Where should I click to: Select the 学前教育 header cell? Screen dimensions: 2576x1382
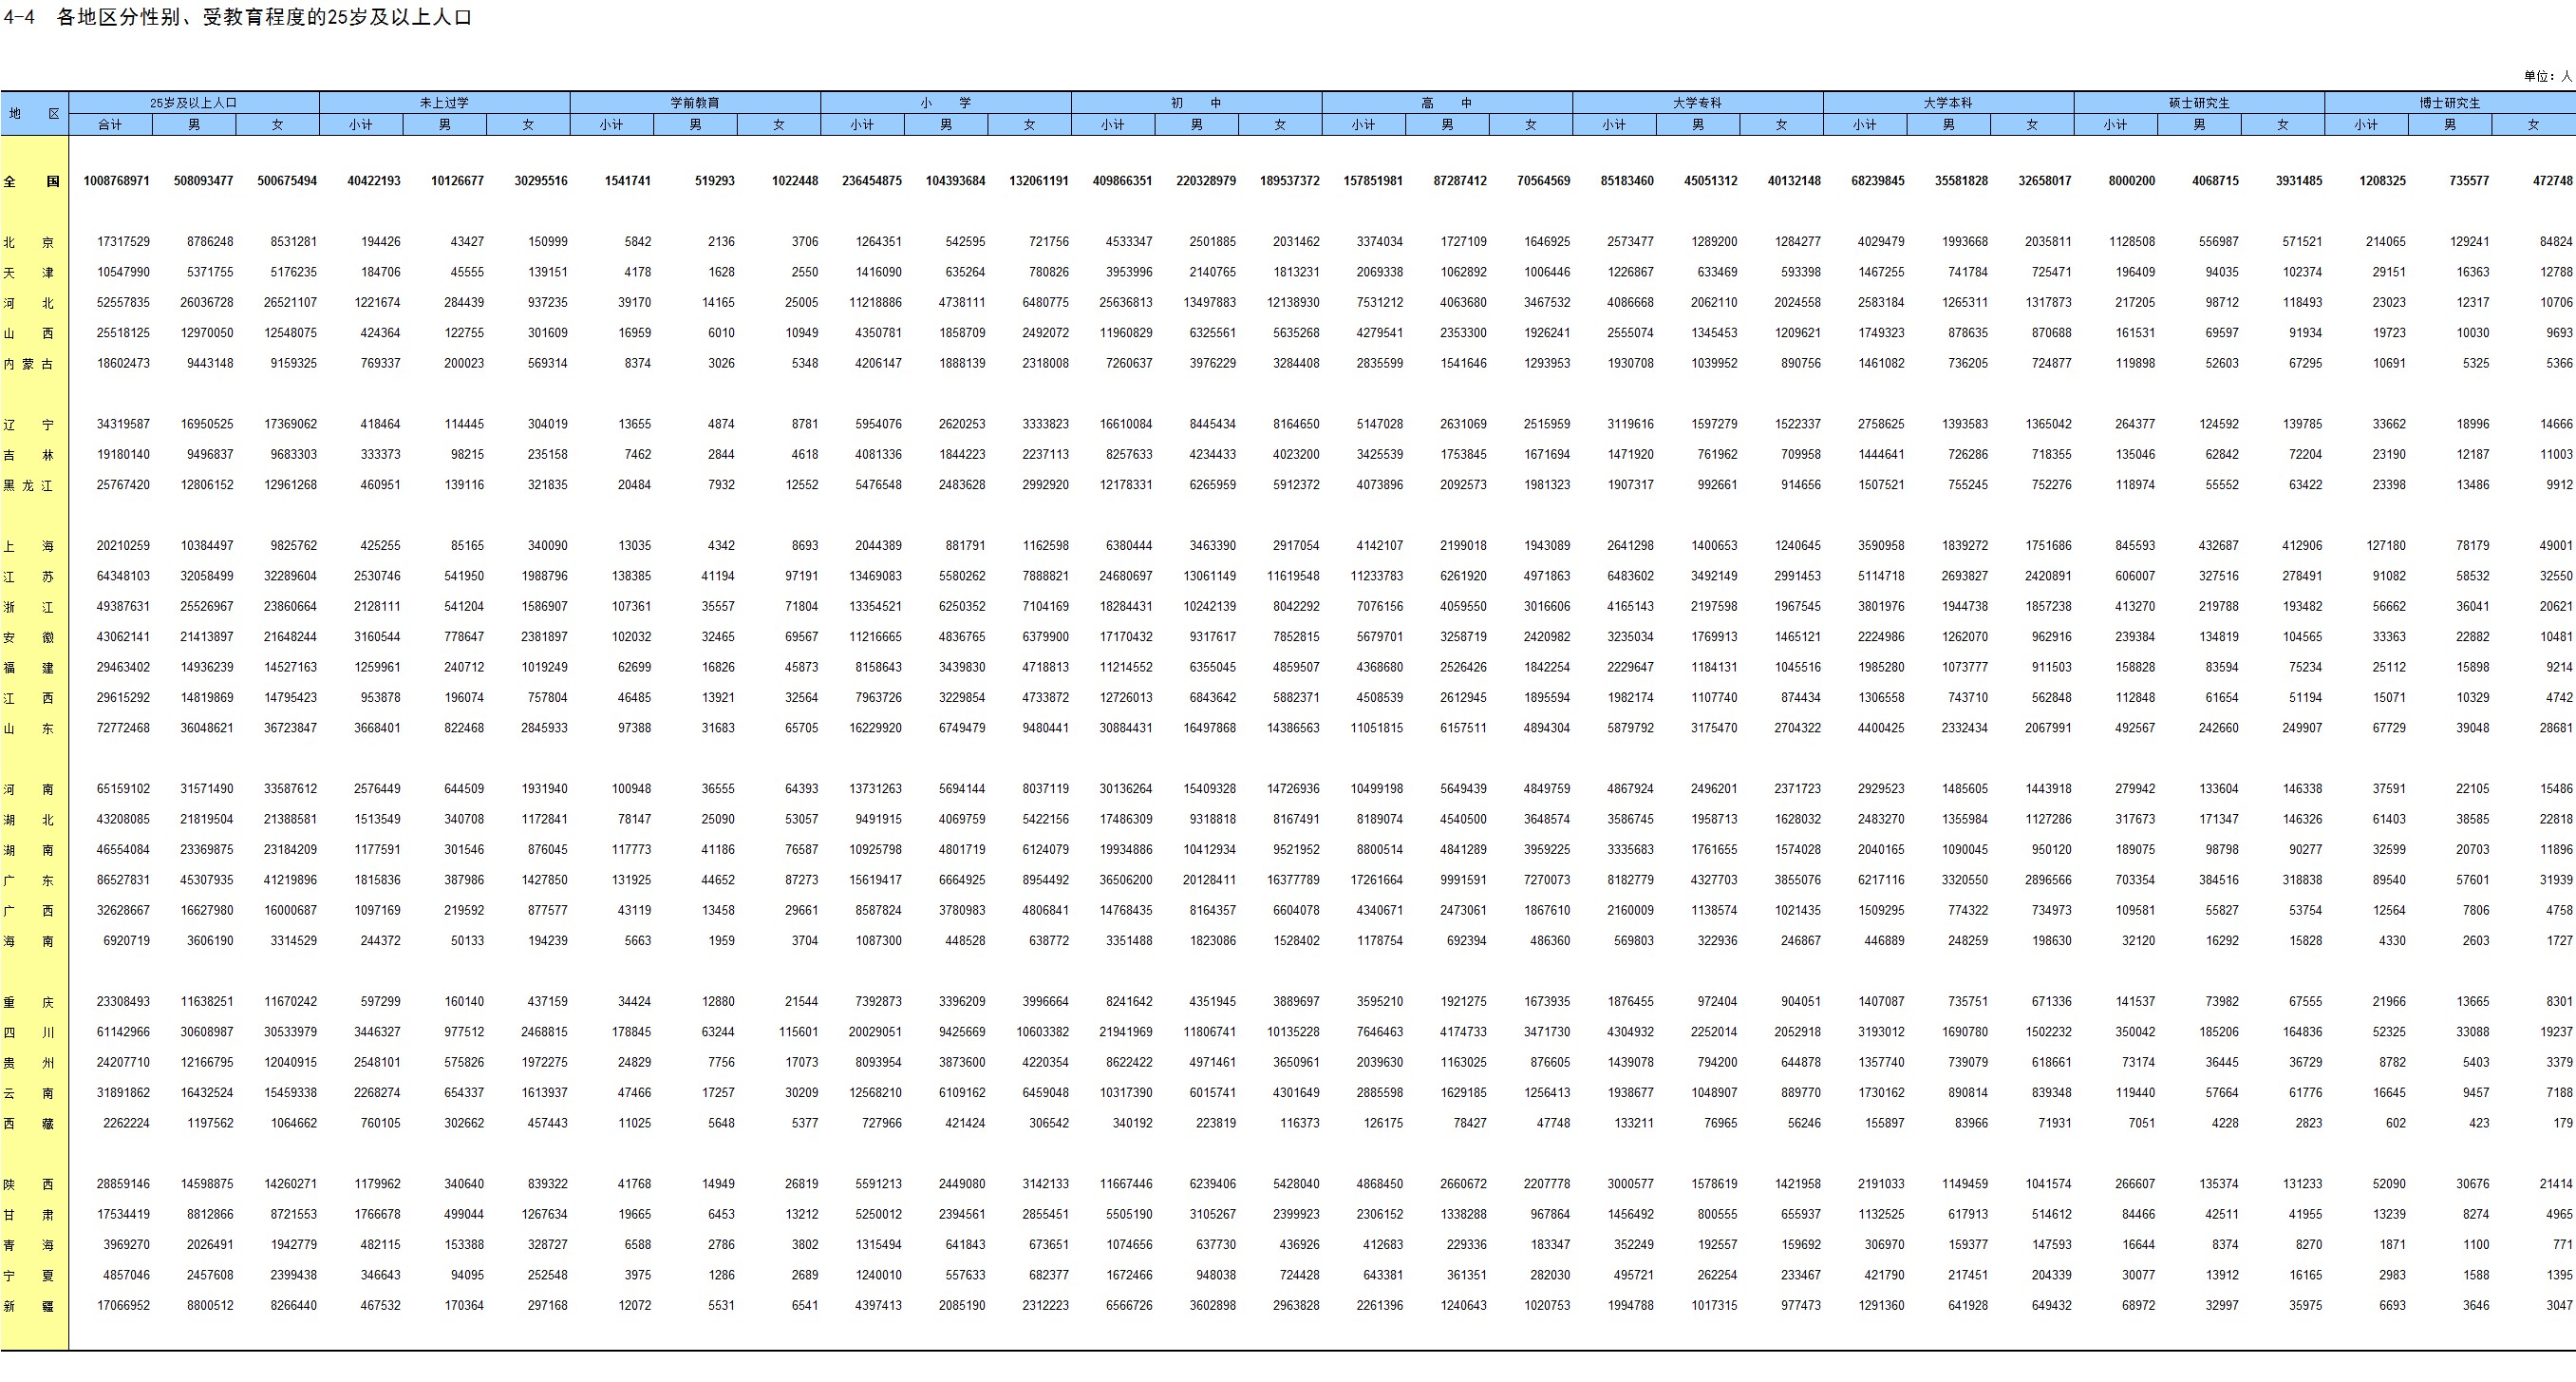tap(695, 103)
